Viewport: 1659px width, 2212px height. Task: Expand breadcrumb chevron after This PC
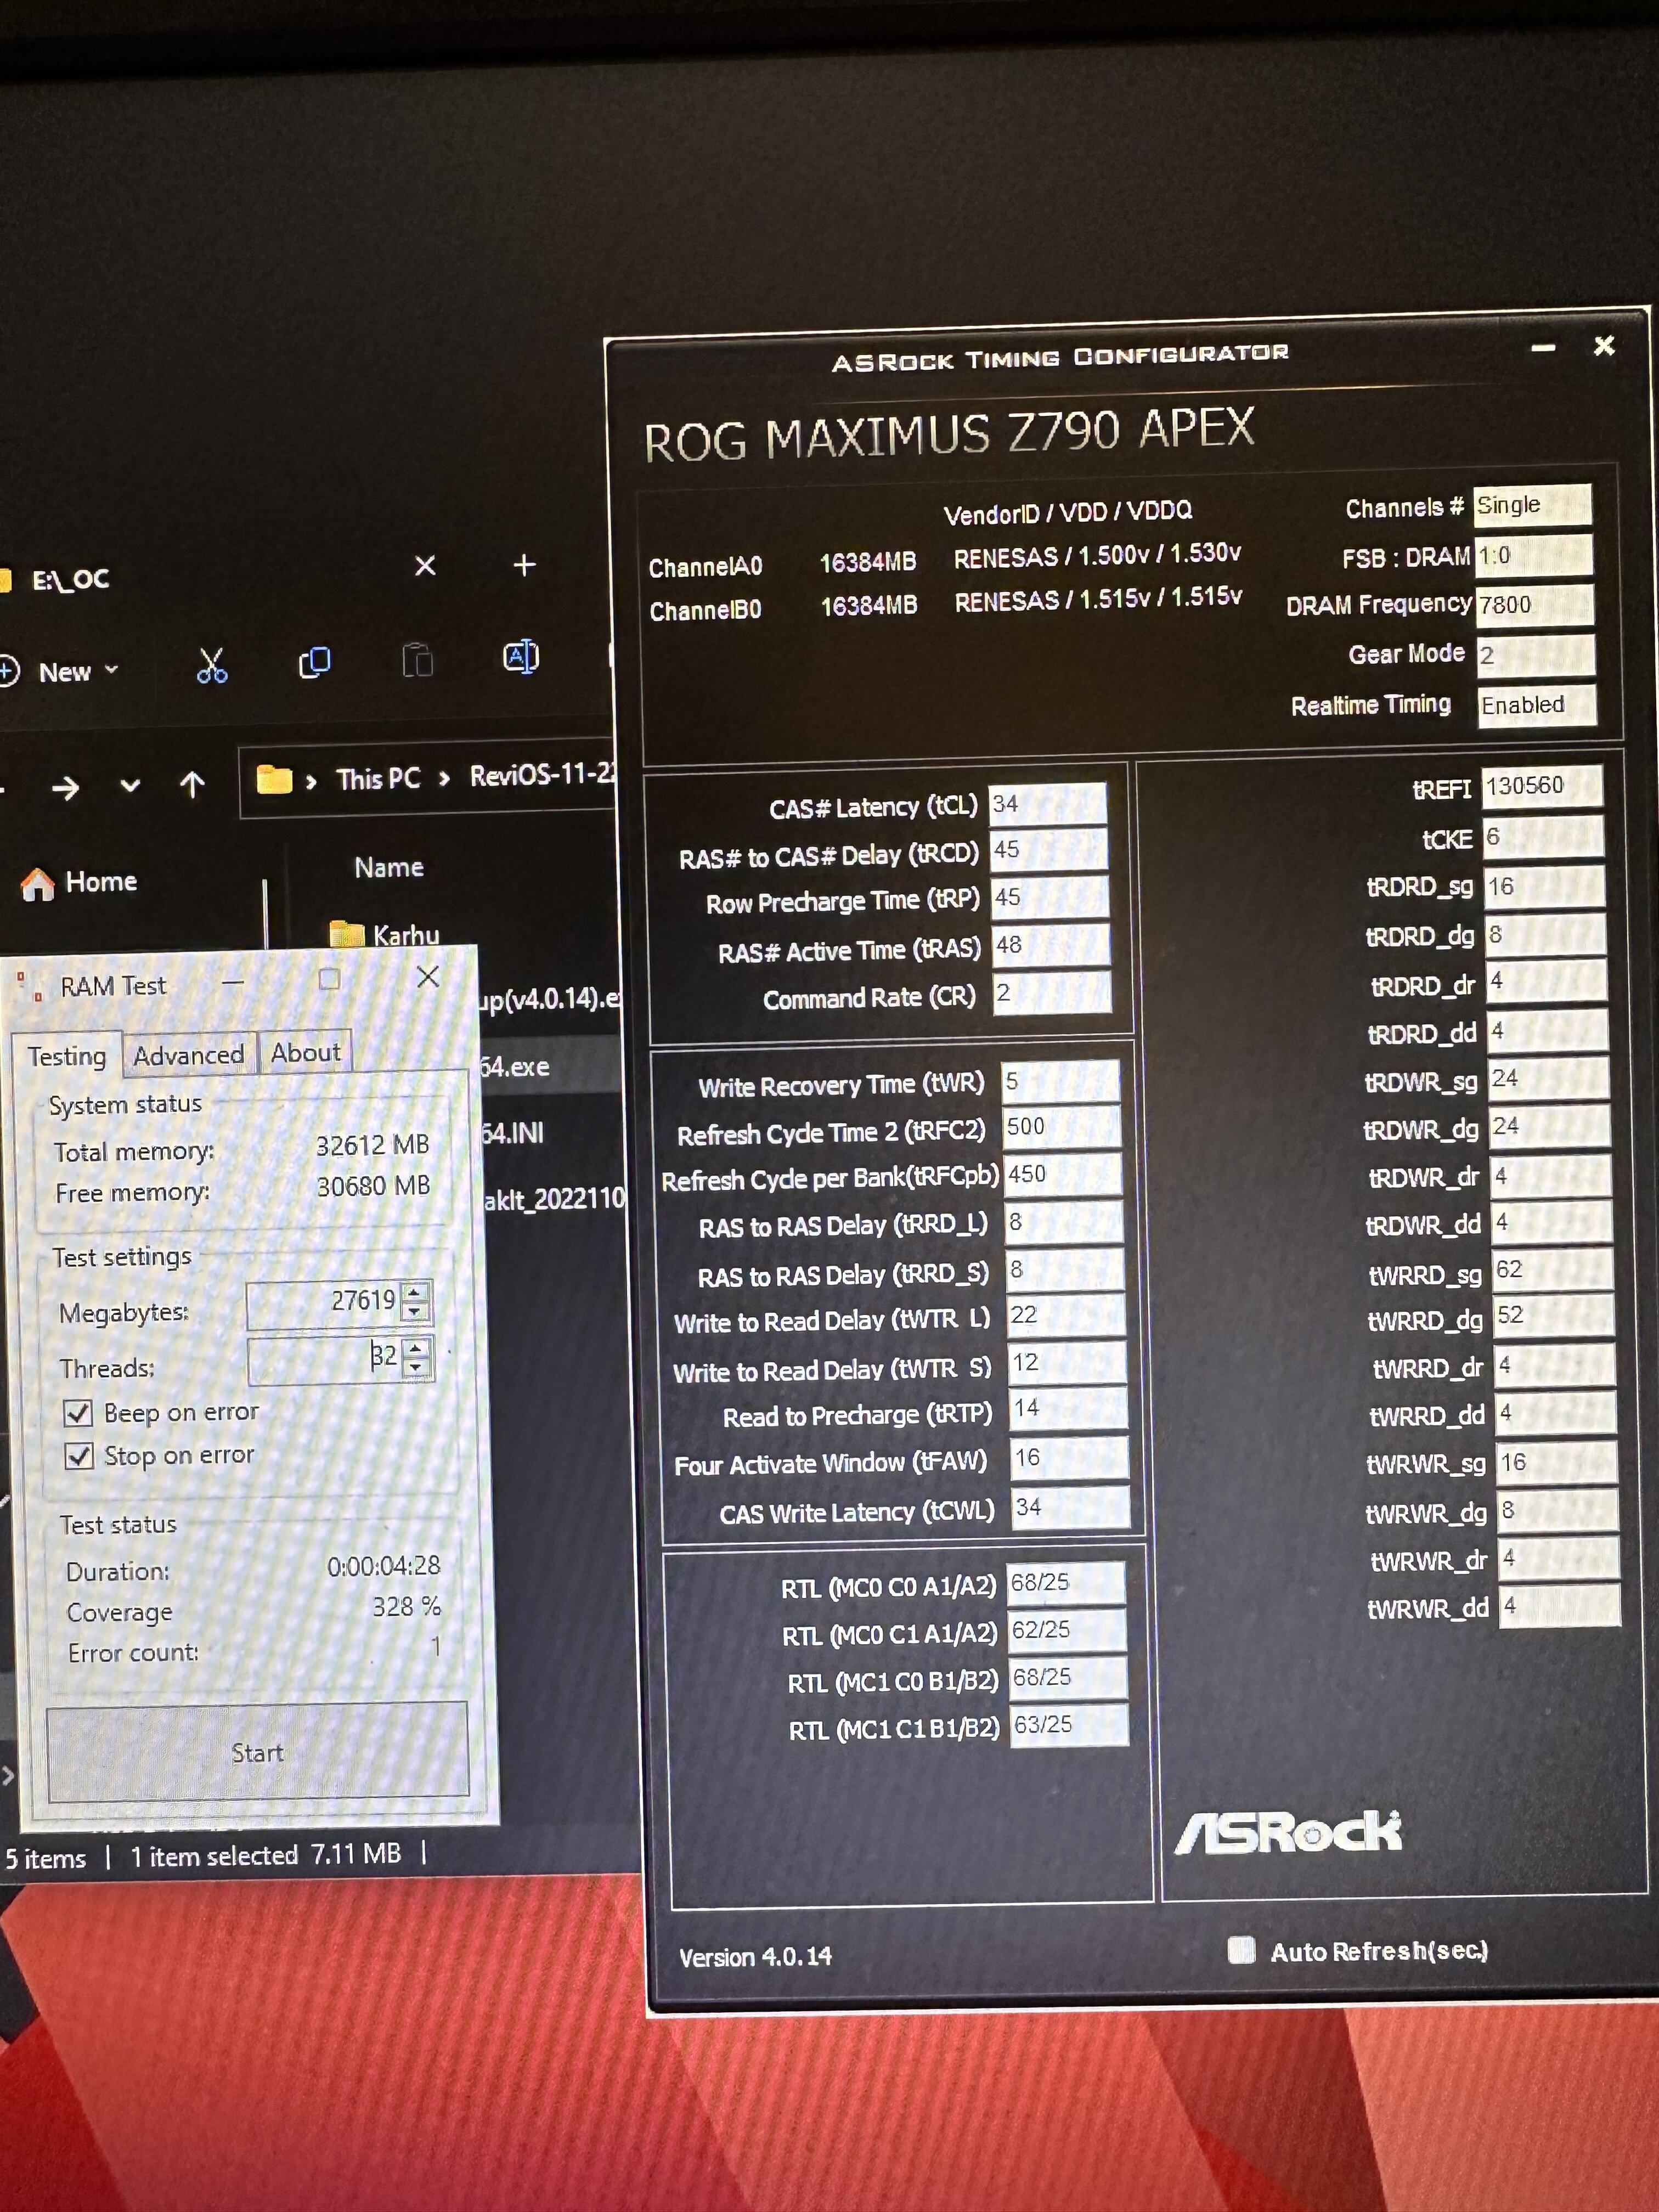coord(444,779)
